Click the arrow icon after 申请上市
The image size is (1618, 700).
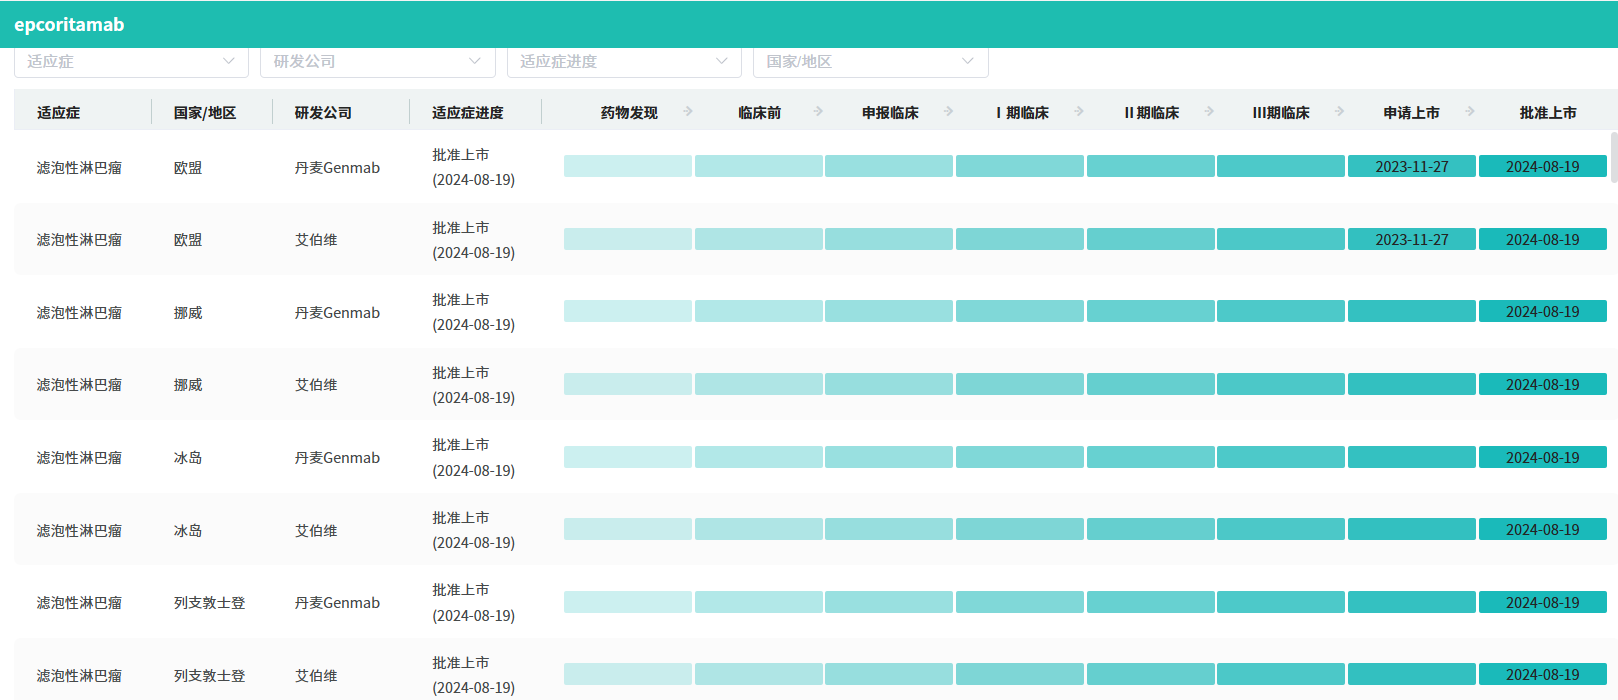1469,111
